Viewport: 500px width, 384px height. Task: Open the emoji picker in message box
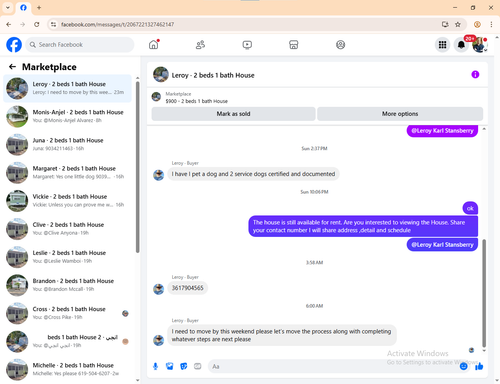(x=463, y=366)
